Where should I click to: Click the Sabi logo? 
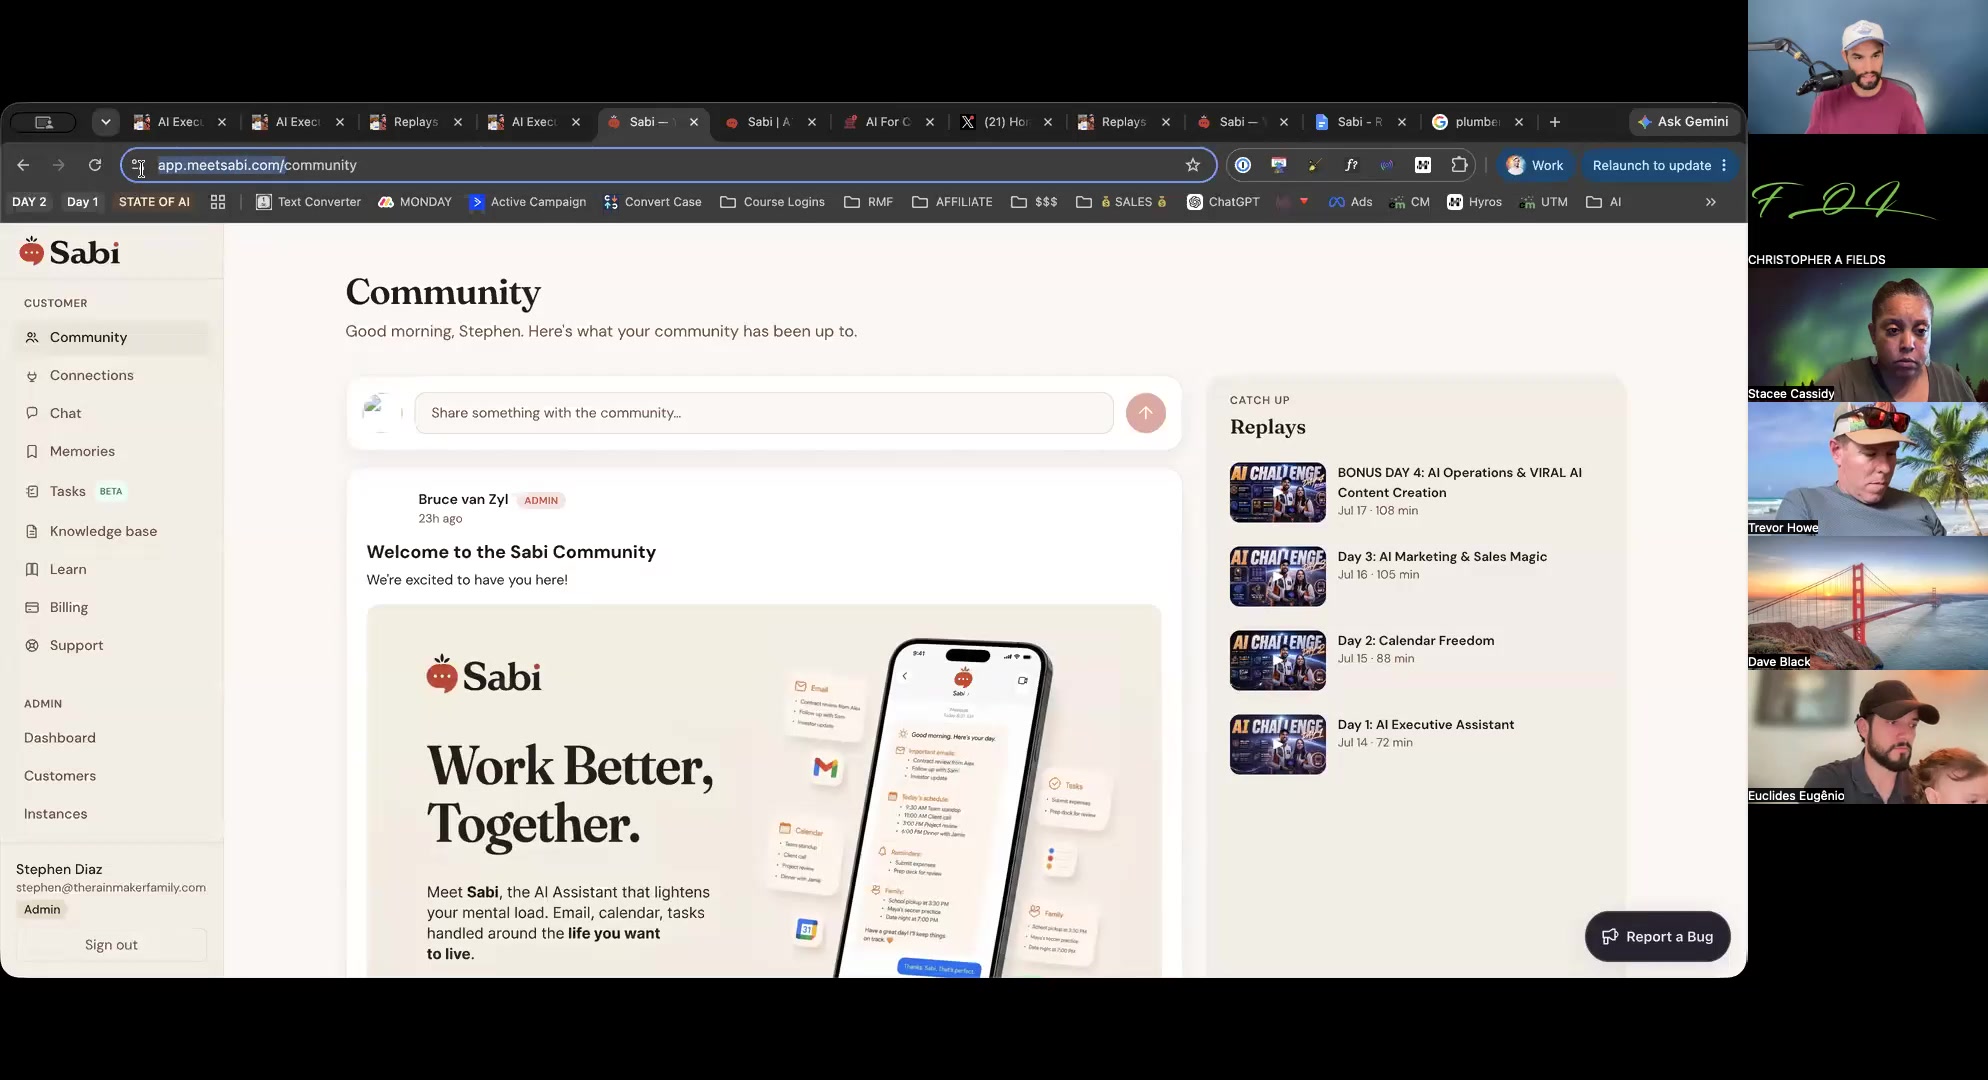(70, 252)
